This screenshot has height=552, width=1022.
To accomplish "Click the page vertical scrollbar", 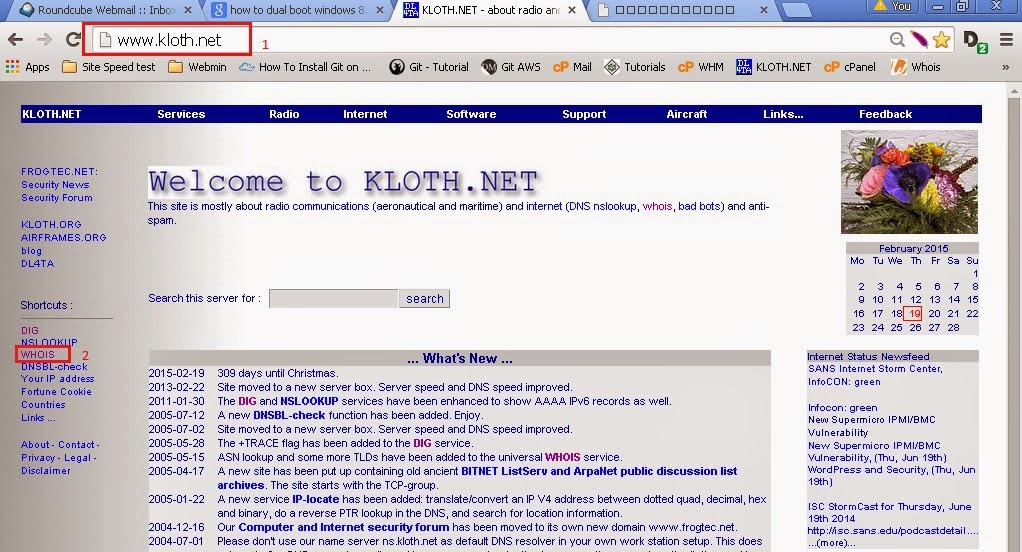I will tap(1014, 317).
